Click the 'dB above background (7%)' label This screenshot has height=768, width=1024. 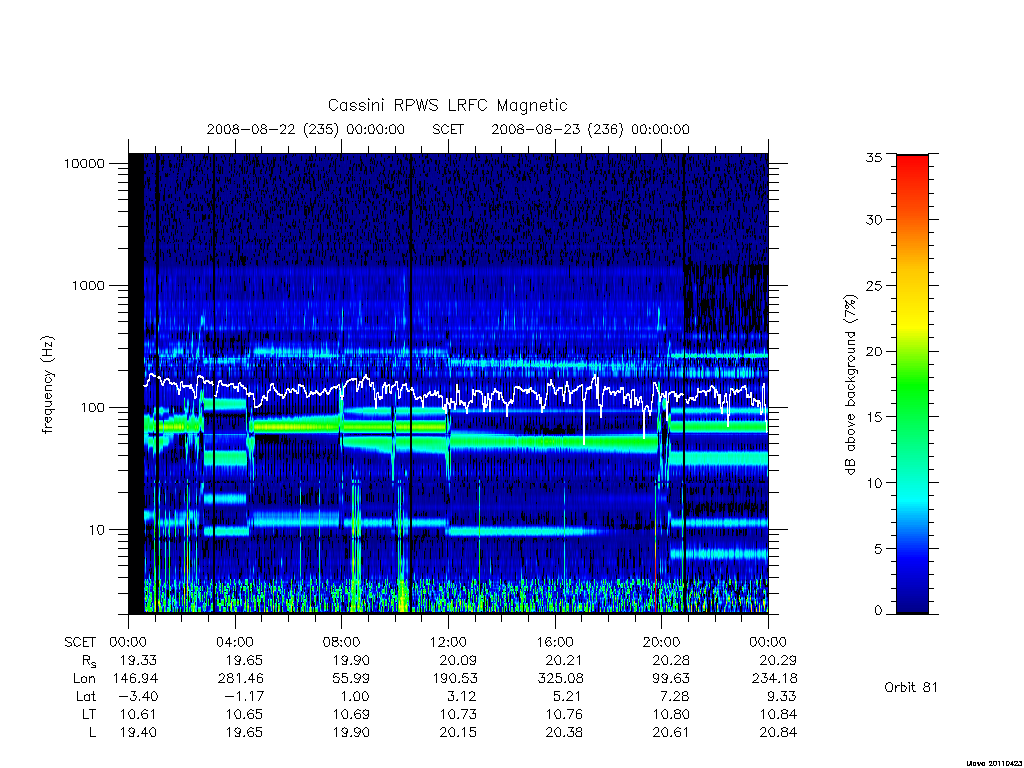pos(850,385)
